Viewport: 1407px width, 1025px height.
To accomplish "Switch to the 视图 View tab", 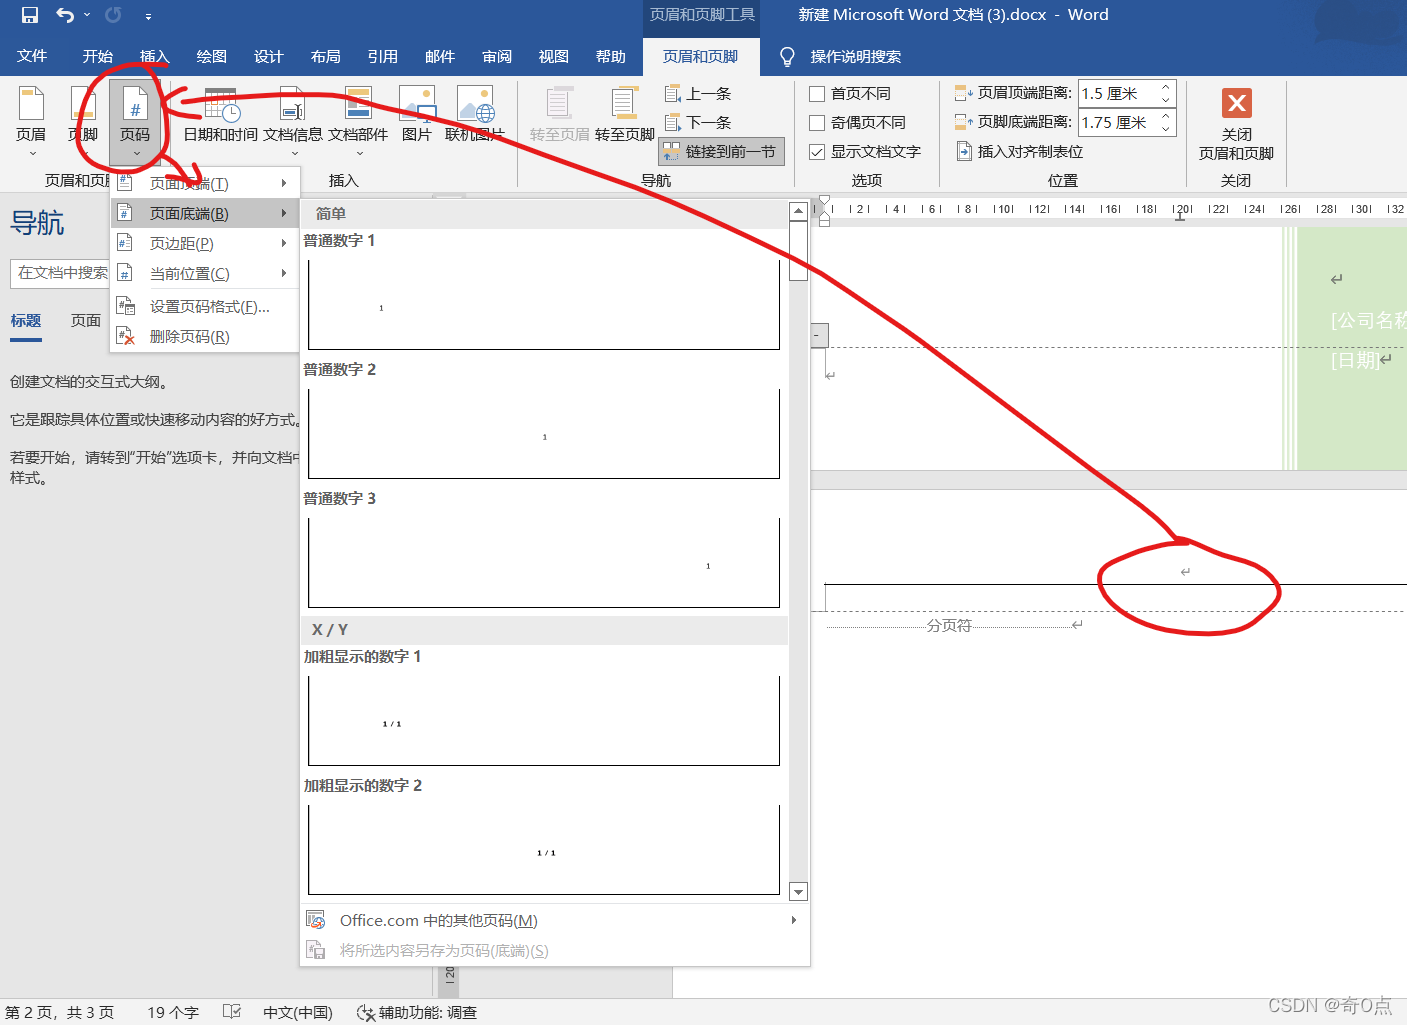I will click(x=554, y=56).
